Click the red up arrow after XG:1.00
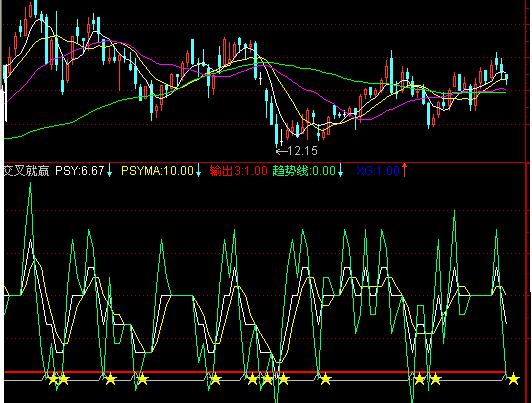Screen dimensions: 532x403 404,170
